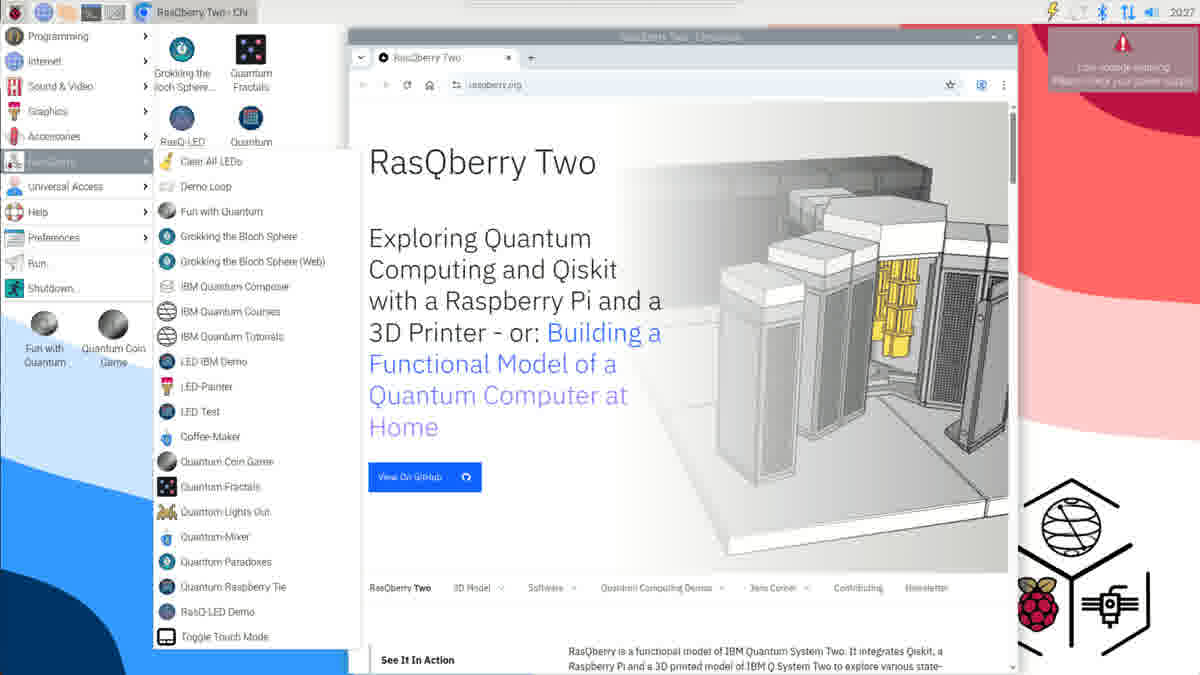
Task: Open Fun with Quantum desktop shortcut
Action: pos(45,340)
